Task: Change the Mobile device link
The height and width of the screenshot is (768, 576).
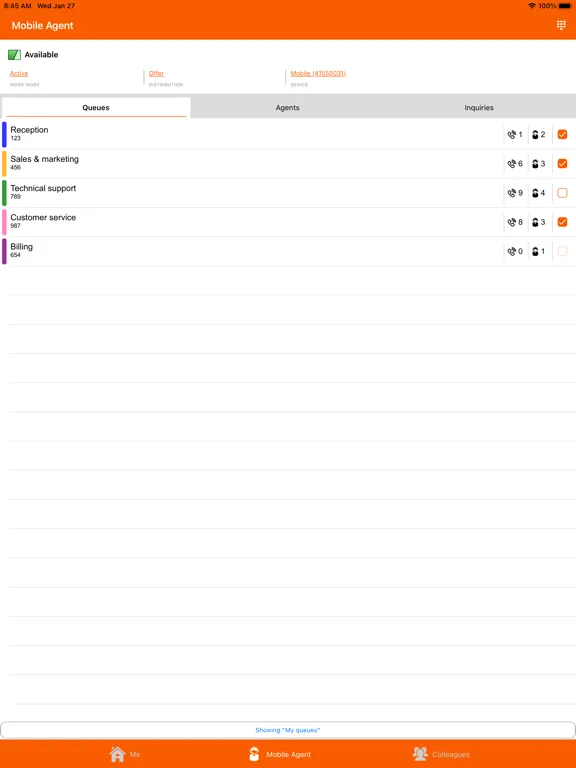Action: click(x=318, y=73)
